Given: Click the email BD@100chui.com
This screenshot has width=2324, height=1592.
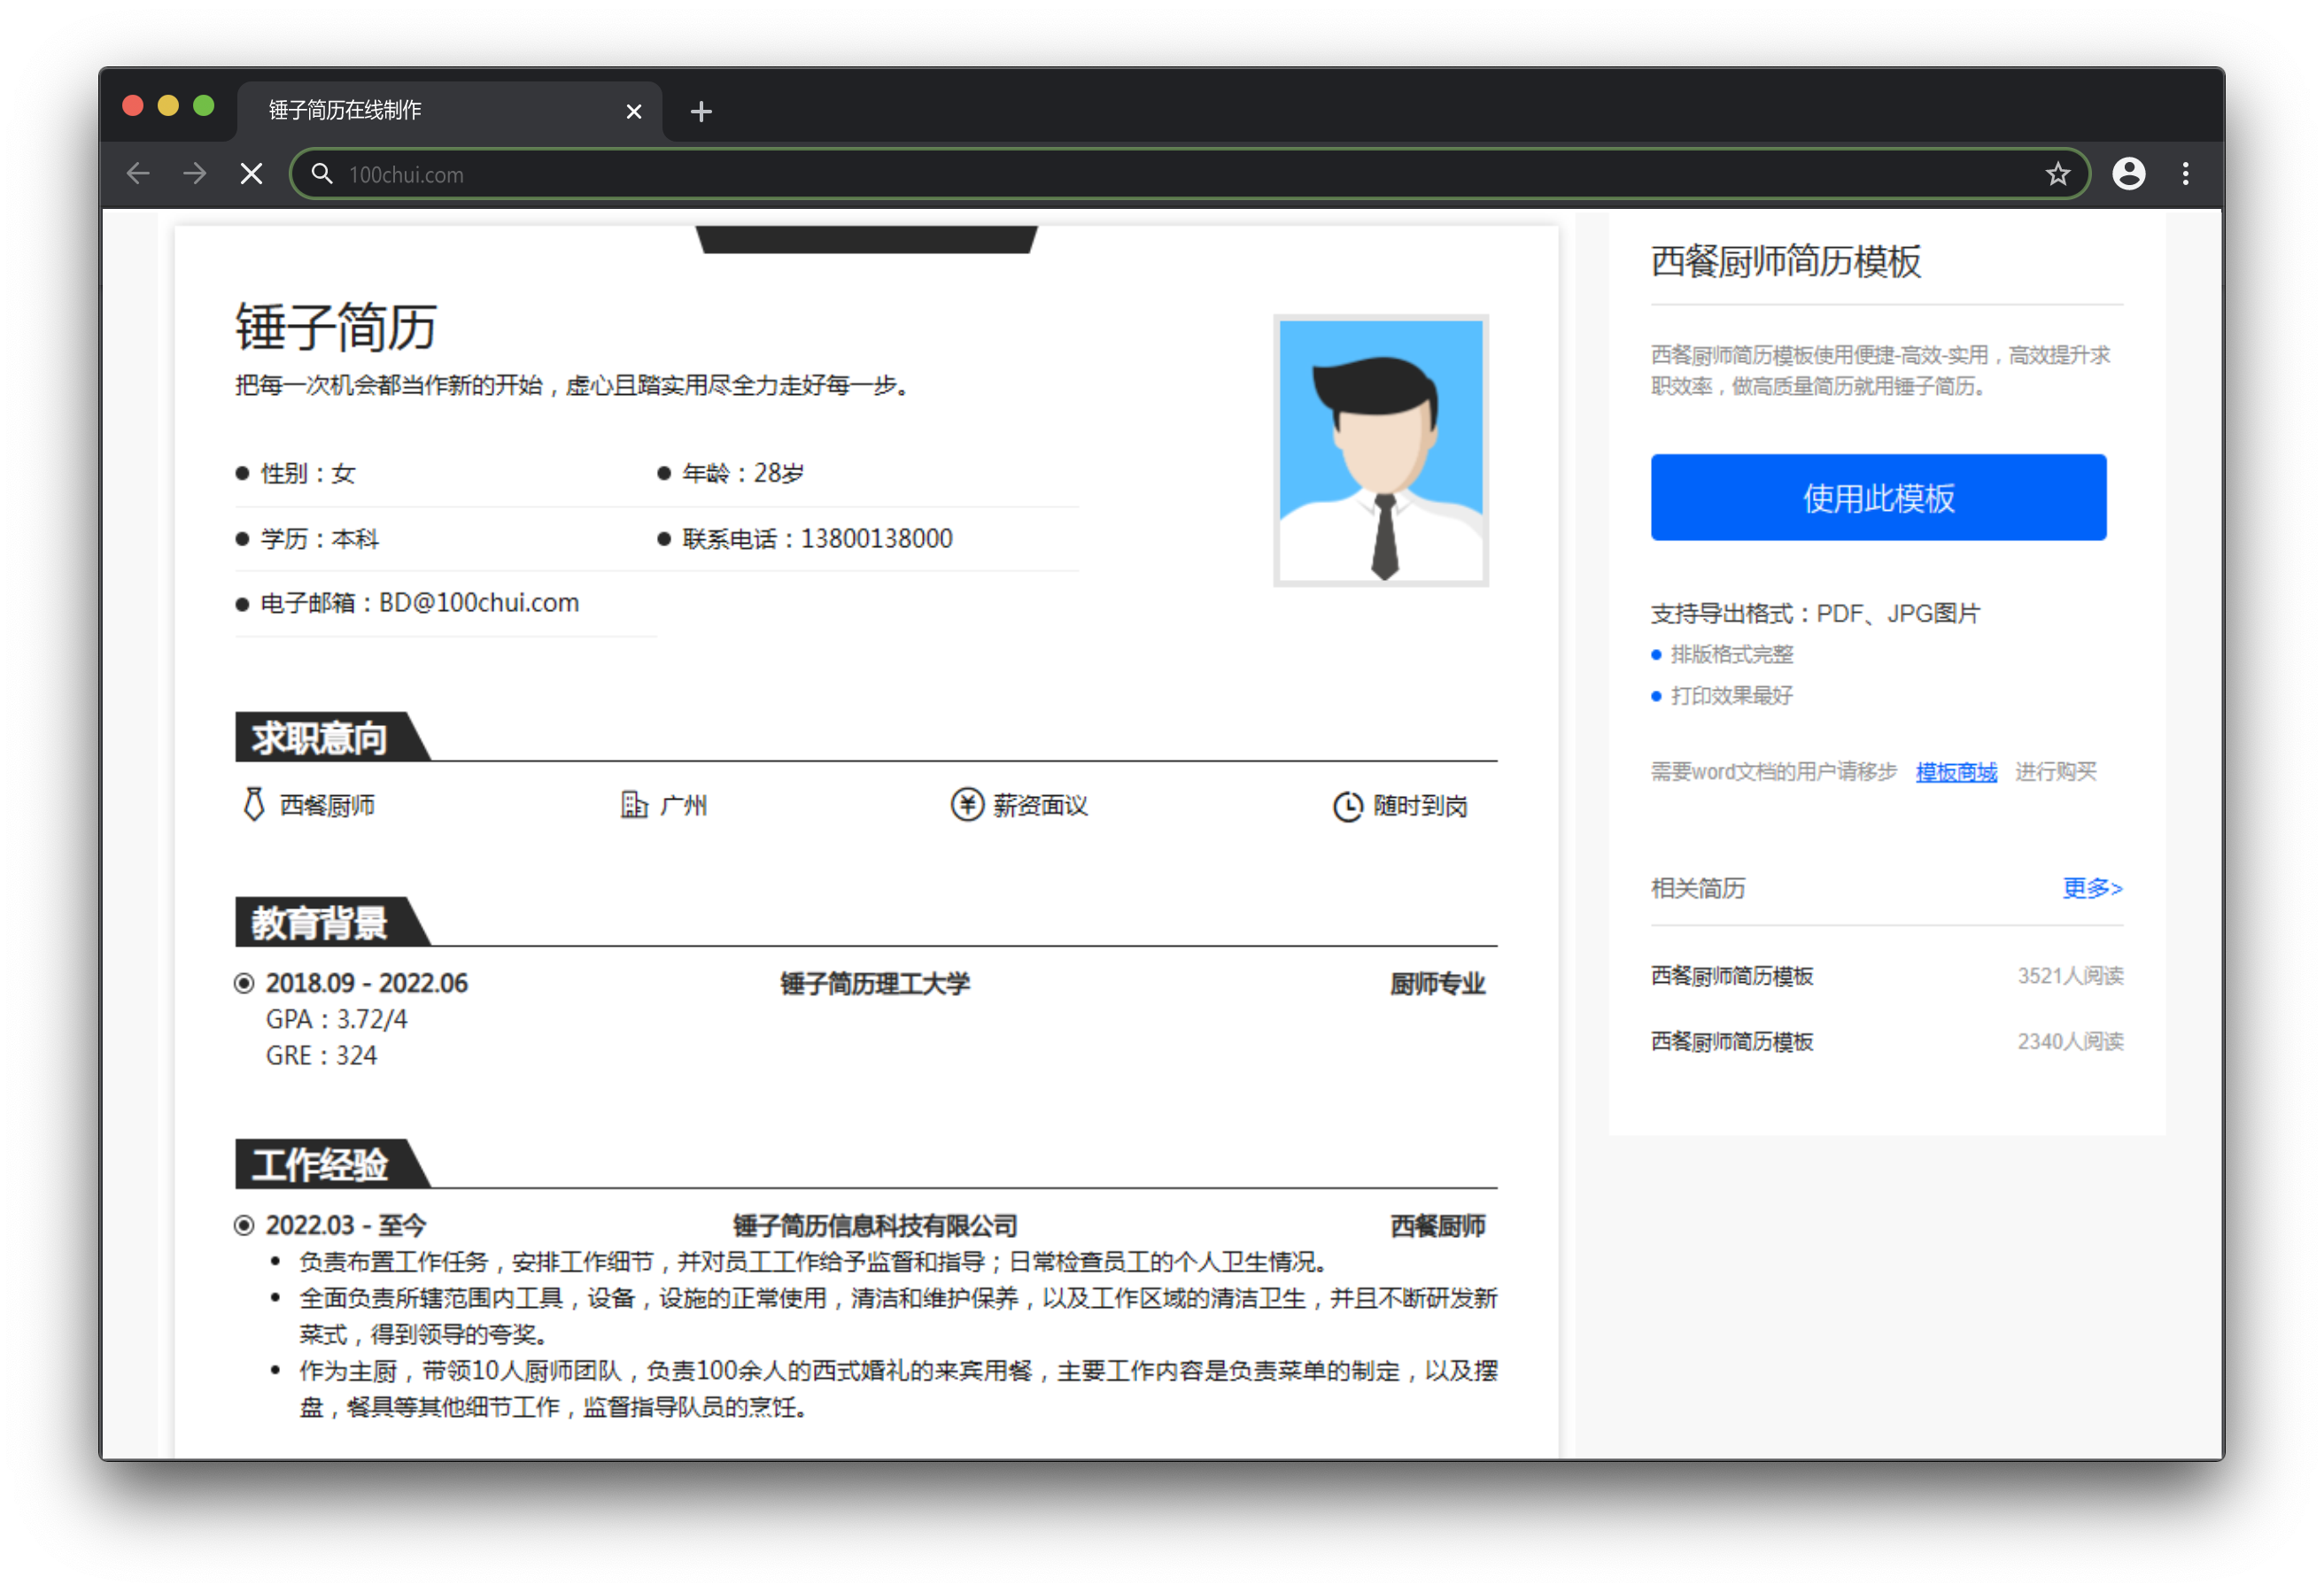Looking at the screenshot, I should (478, 602).
